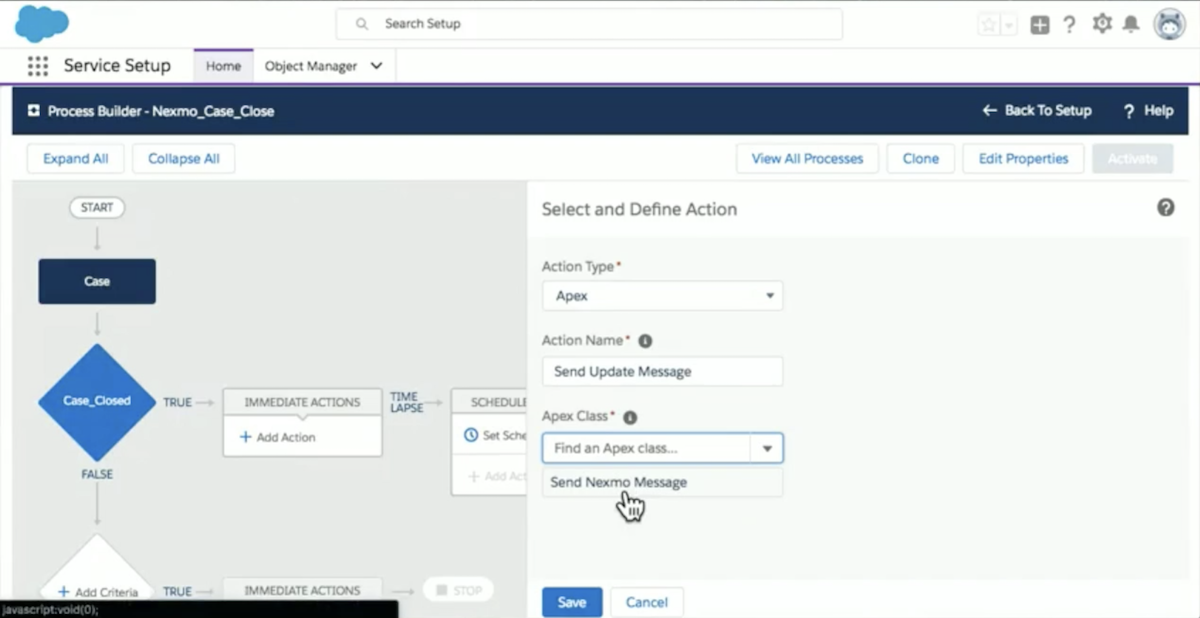
Task: Select the Case object node
Action: 97,281
